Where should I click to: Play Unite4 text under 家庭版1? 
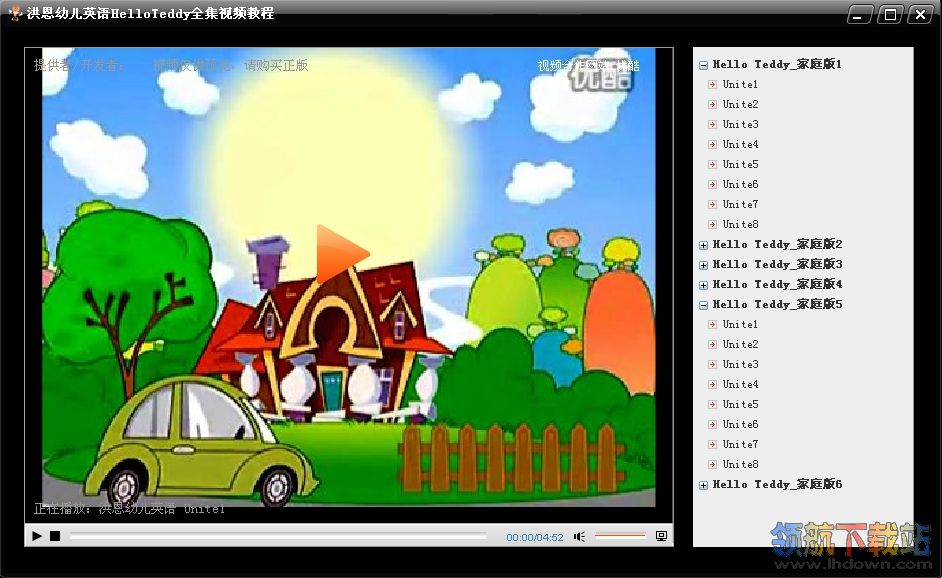pyautogui.click(x=740, y=144)
